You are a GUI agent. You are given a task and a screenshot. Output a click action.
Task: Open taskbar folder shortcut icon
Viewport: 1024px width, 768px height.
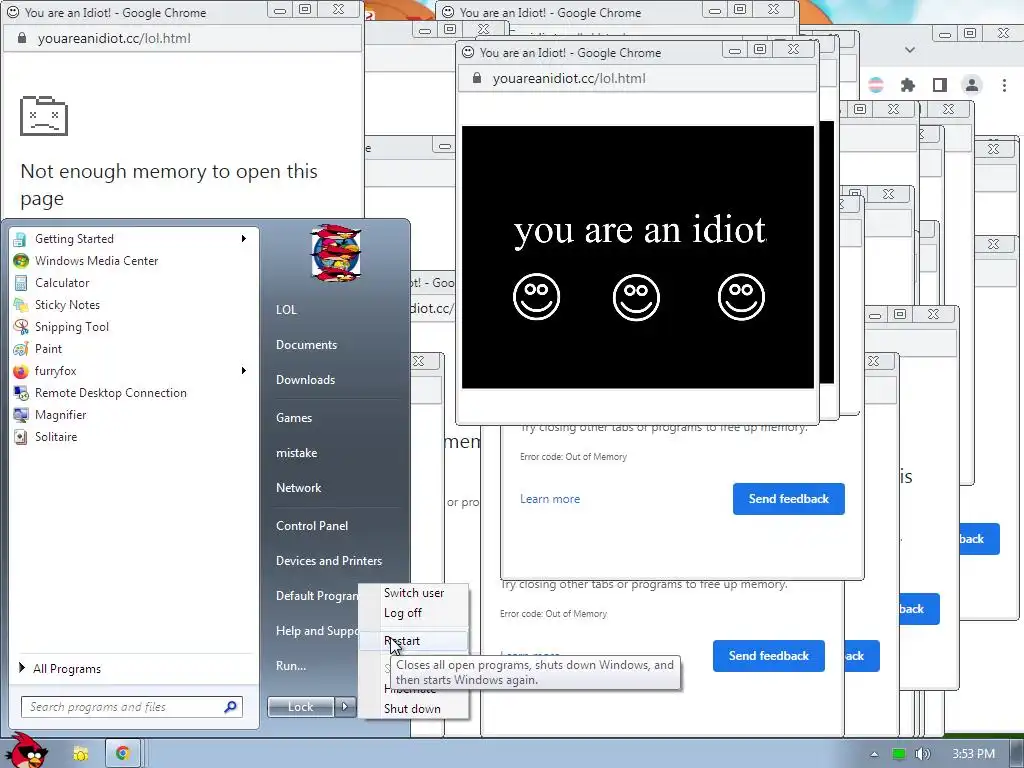pyautogui.click(x=81, y=754)
